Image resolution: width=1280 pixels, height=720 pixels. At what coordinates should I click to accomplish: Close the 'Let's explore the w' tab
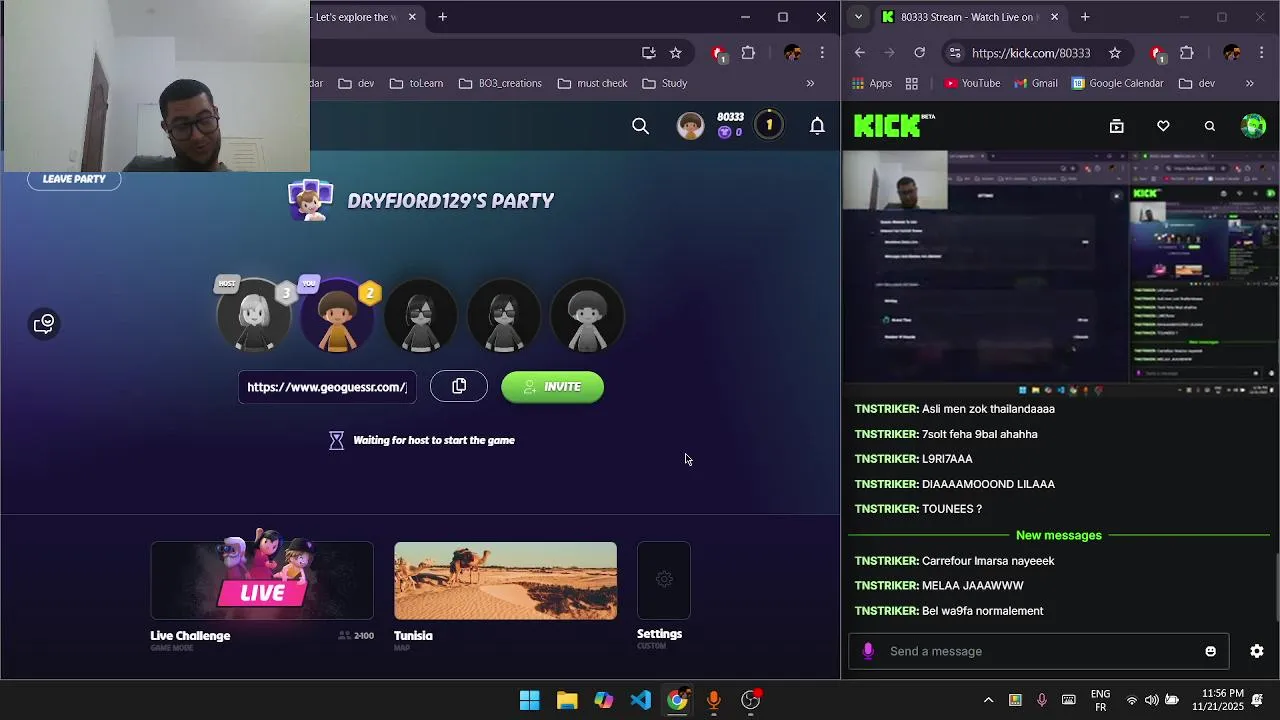(412, 17)
